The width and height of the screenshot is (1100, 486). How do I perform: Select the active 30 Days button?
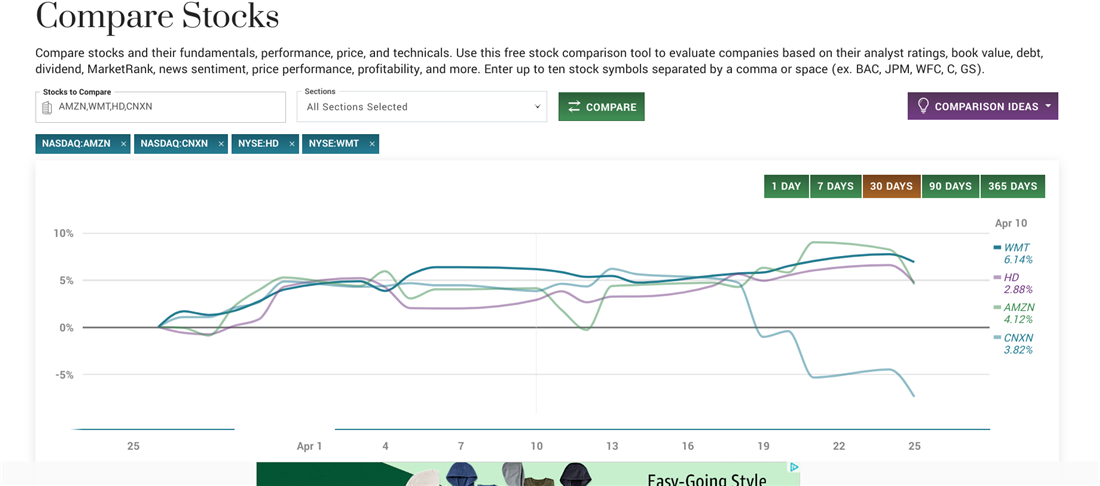pos(891,186)
